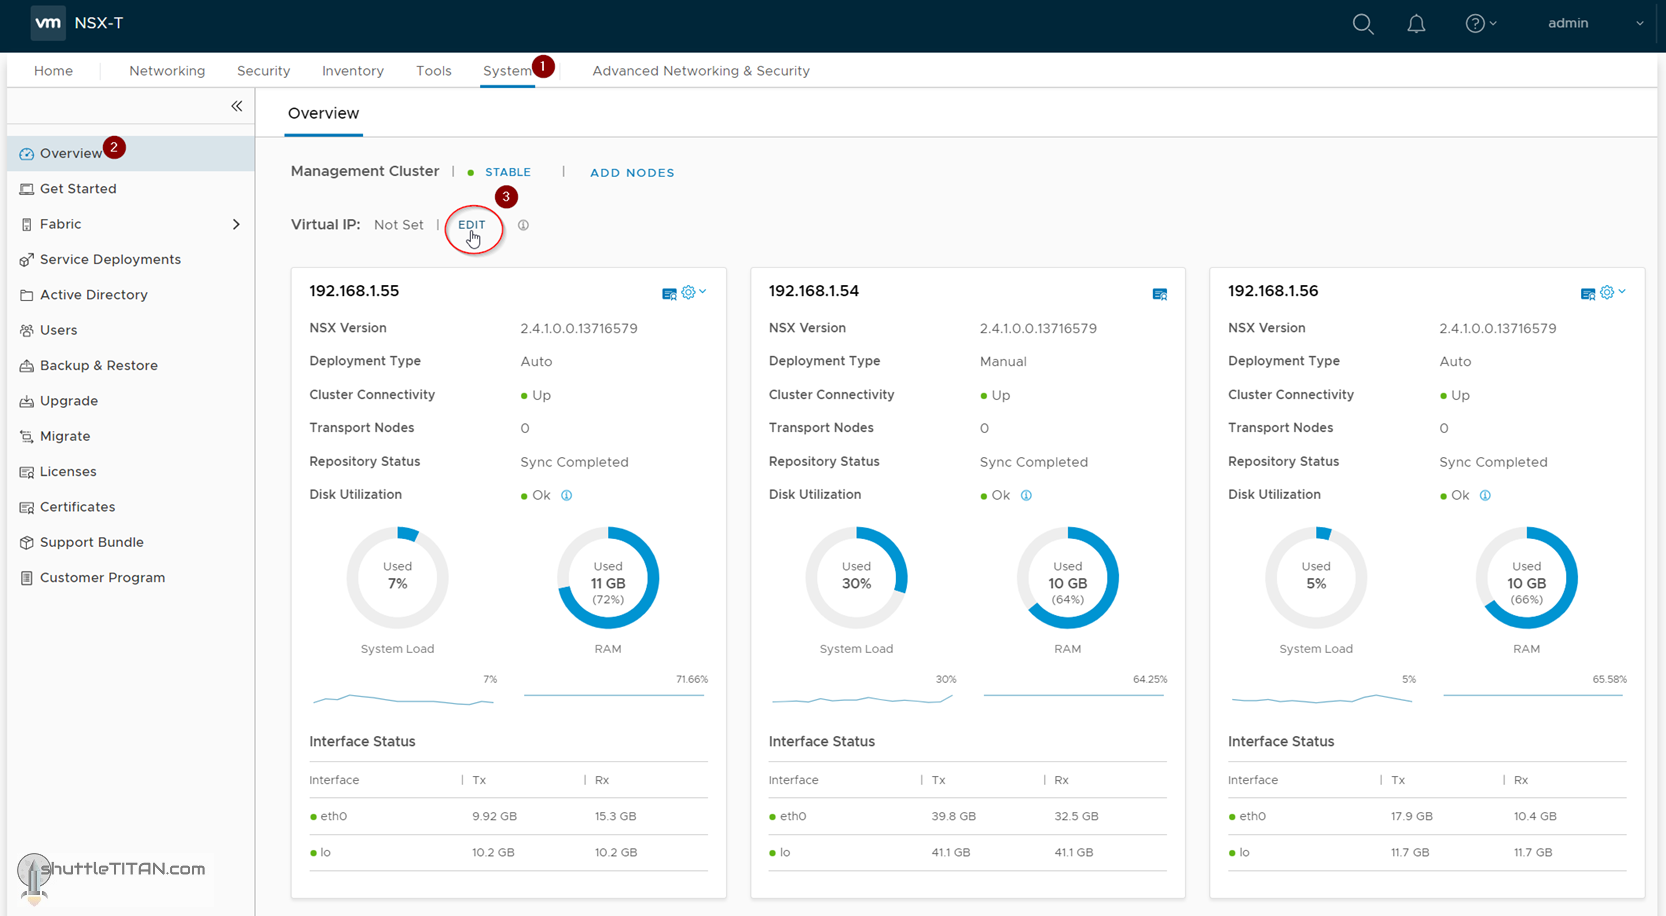This screenshot has width=1666, height=916.
Task: Click the info icon beside the Virtual IP EDIT link
Action: (523, 224)
